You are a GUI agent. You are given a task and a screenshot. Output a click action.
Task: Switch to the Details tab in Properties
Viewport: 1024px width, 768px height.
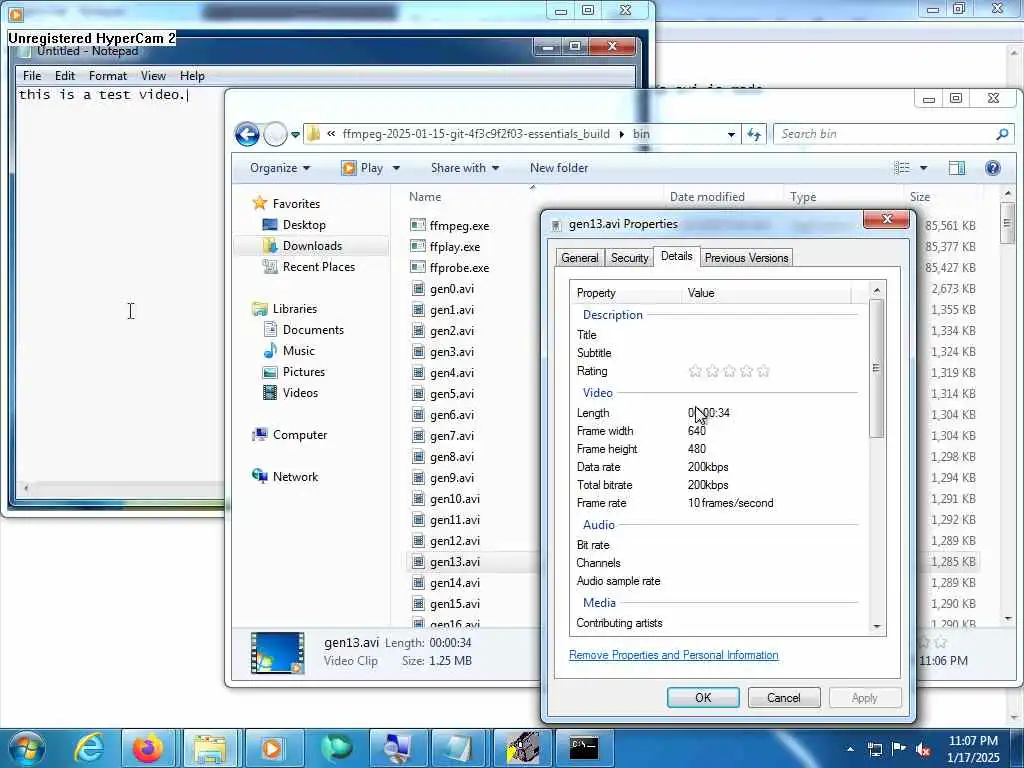[x=677, y=256]
